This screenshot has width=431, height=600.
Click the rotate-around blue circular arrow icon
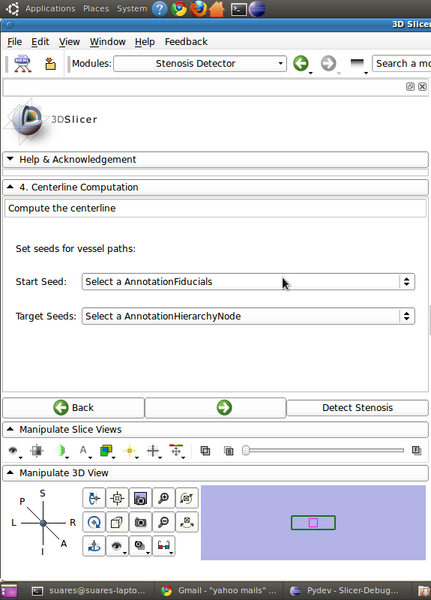pyautogui.click(x=94, y=522)
